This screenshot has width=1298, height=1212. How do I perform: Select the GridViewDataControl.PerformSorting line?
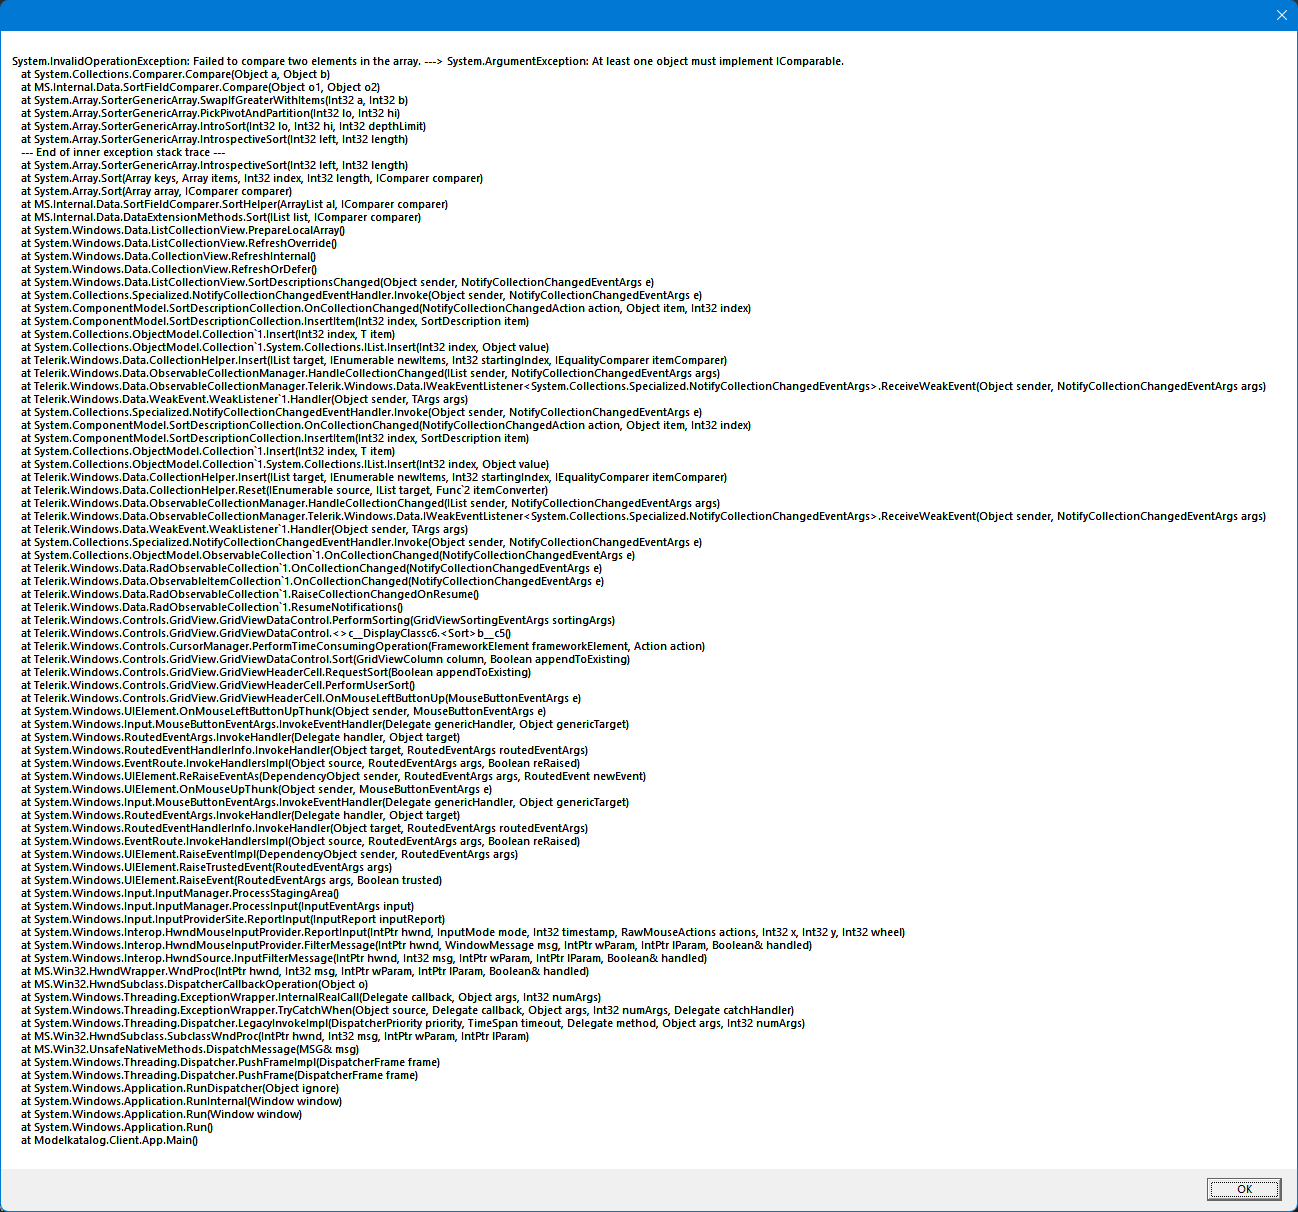click(318, 620)
